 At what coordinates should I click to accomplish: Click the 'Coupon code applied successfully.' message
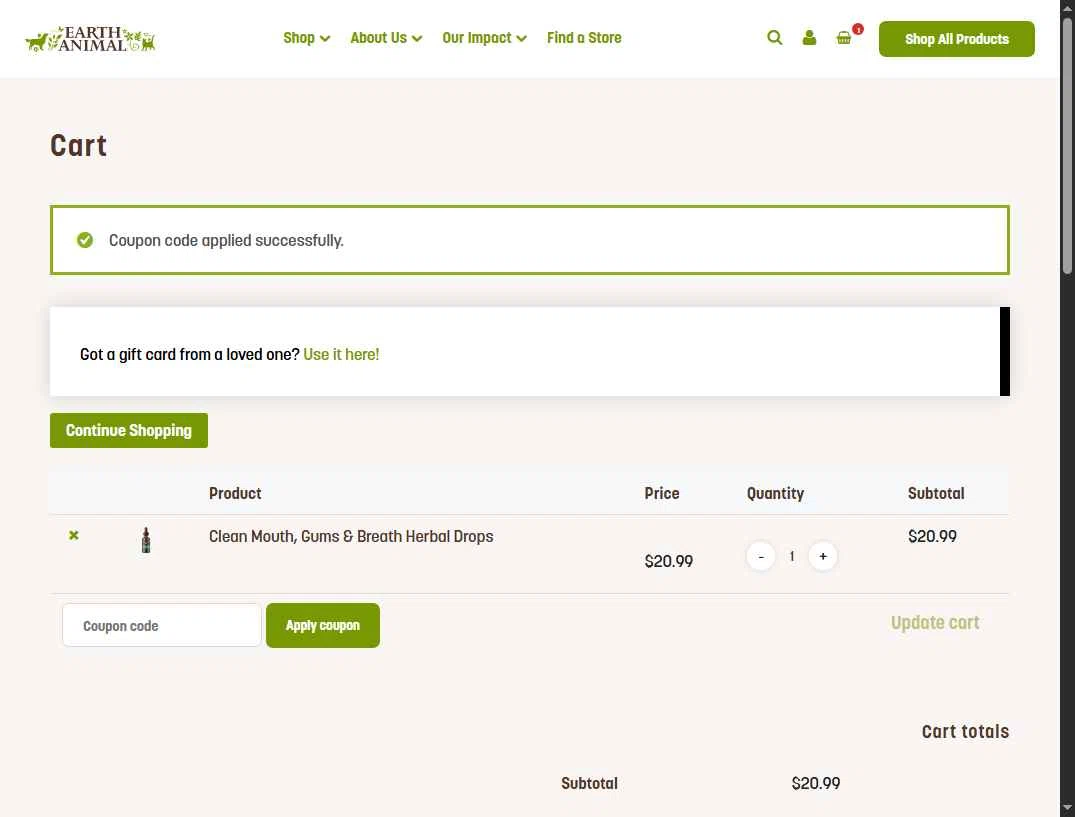point(226,241)
